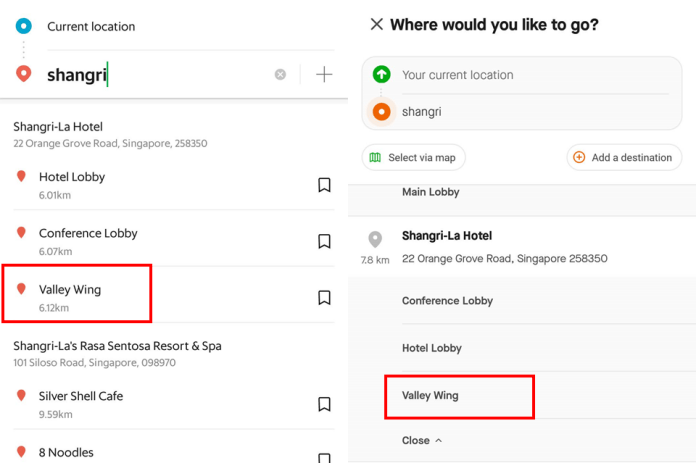Select bold Shangri-La Hotel heading on right panel
Image resolution: width=696 pixels, height=463 pixels.
pos(447,236)
